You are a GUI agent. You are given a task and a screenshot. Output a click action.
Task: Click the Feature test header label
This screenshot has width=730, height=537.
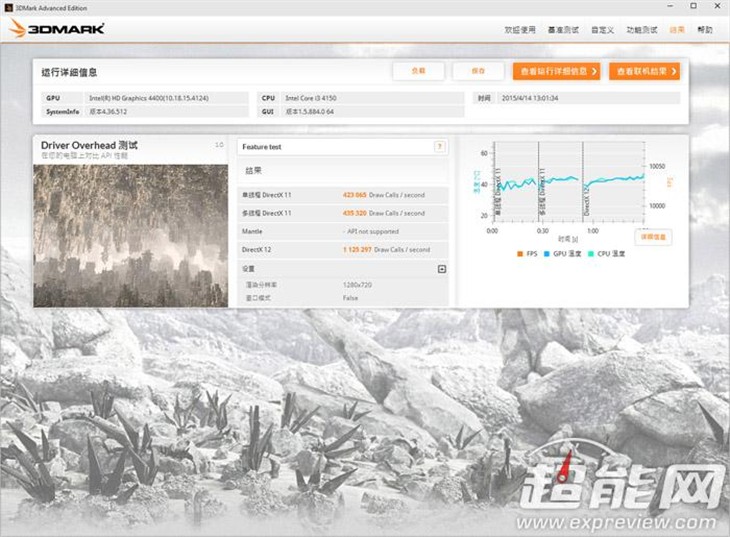coord(262,147)
